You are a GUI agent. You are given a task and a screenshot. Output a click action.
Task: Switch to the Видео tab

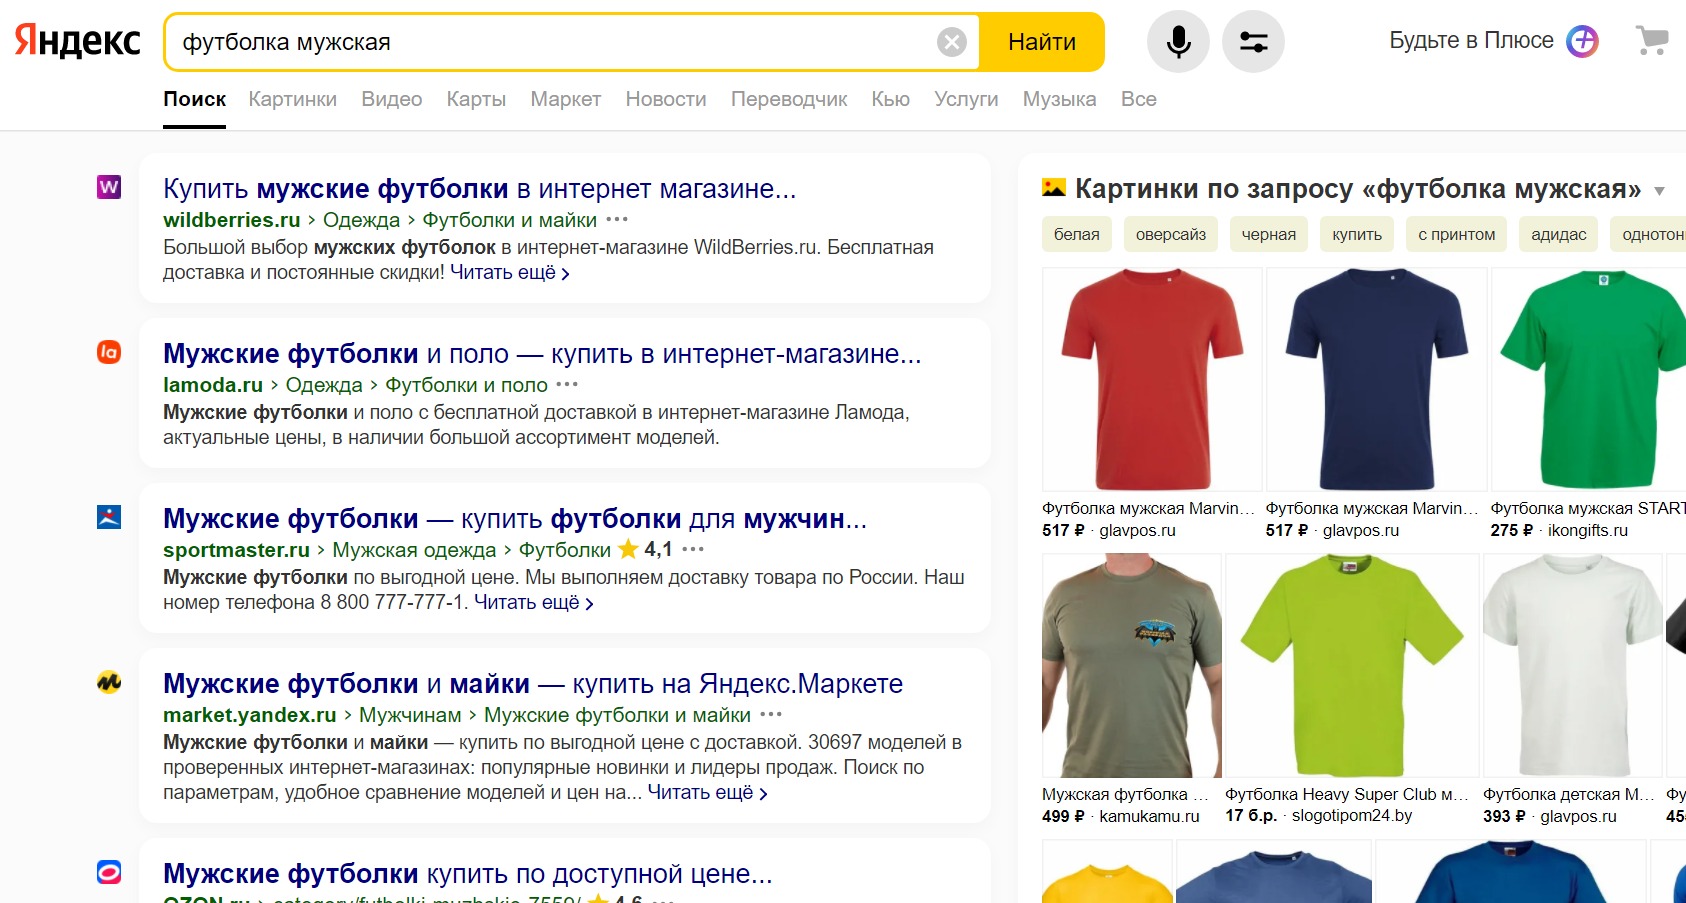click(391, 99)
